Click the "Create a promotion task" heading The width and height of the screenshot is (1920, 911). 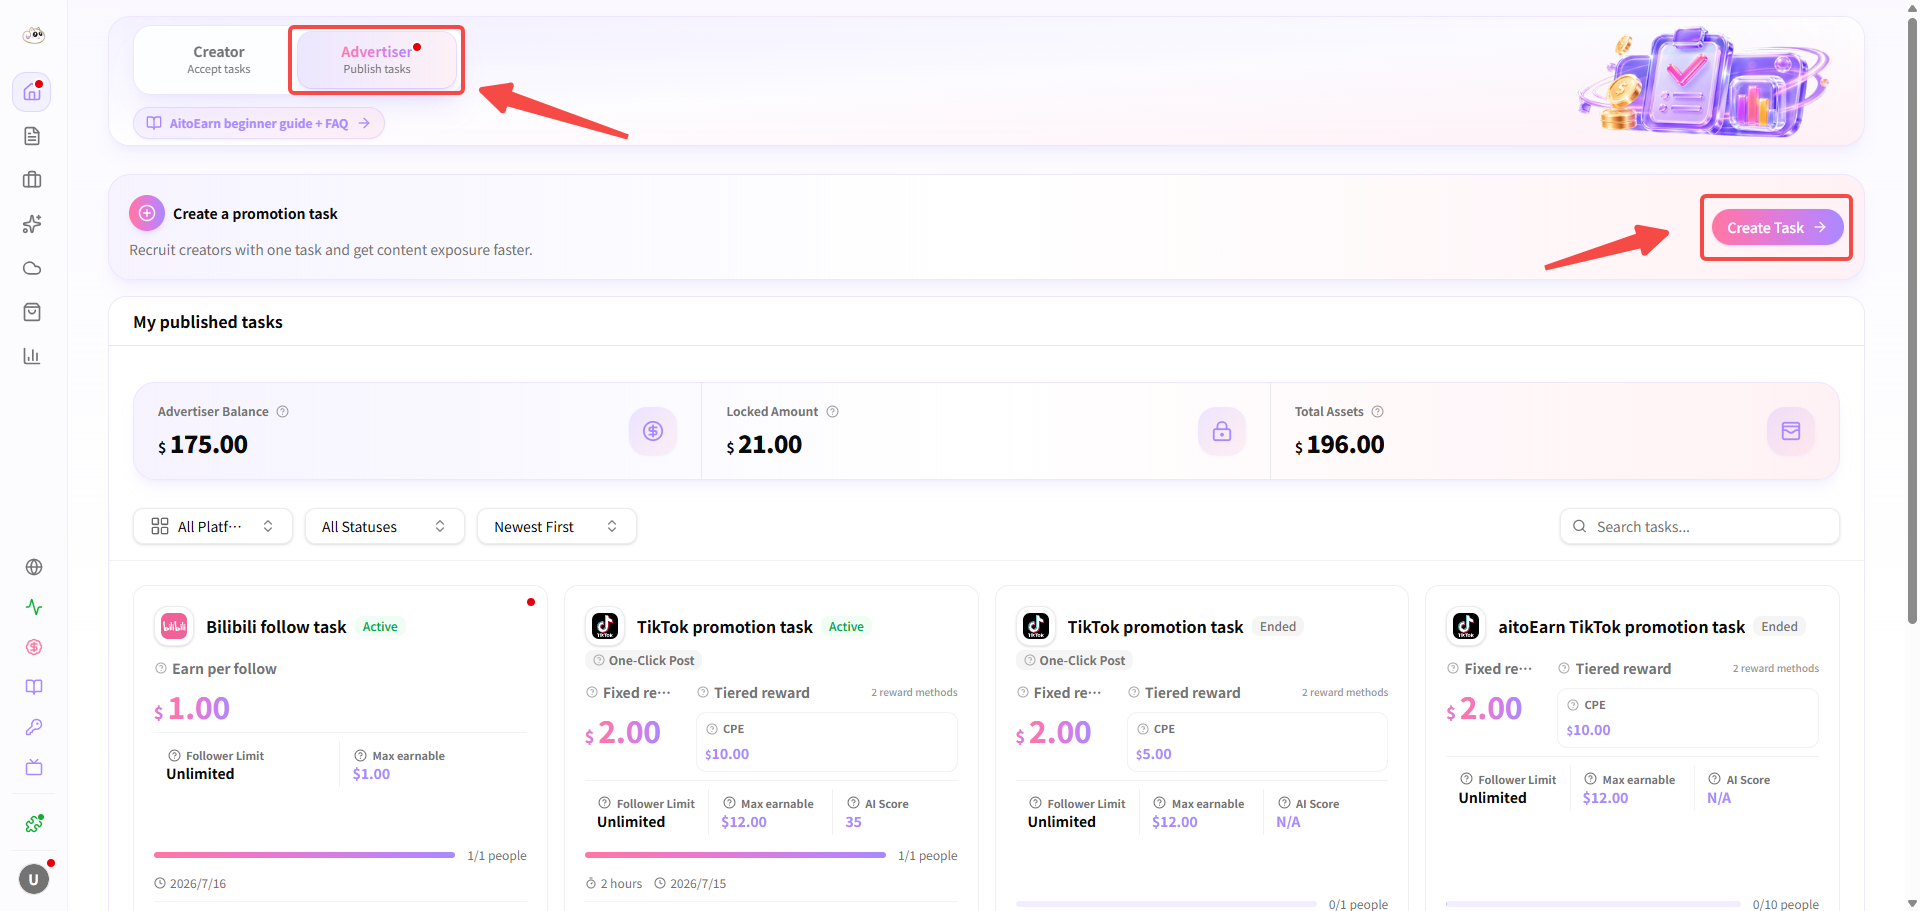click(x=255, y=214)
